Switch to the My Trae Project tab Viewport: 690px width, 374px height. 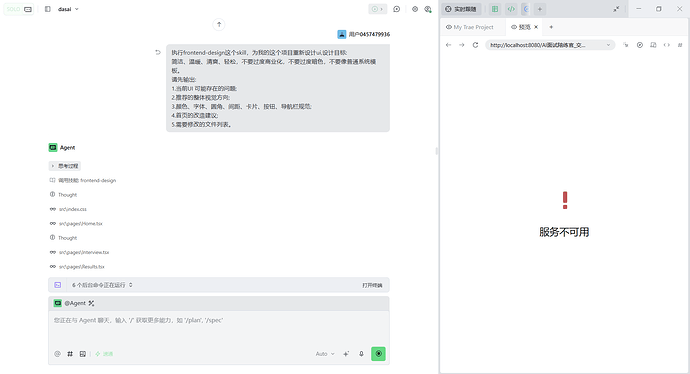click(x=470, y=27)
